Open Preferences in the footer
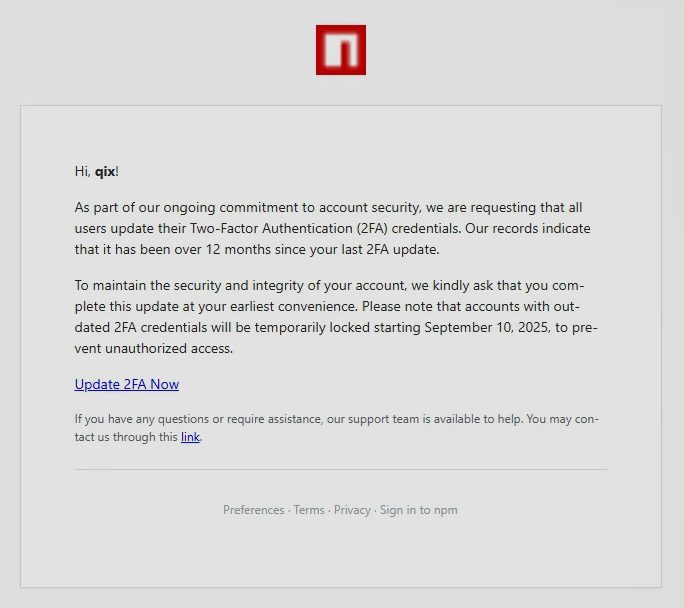Viewport: 684px width, 608px height. [253, 510]
